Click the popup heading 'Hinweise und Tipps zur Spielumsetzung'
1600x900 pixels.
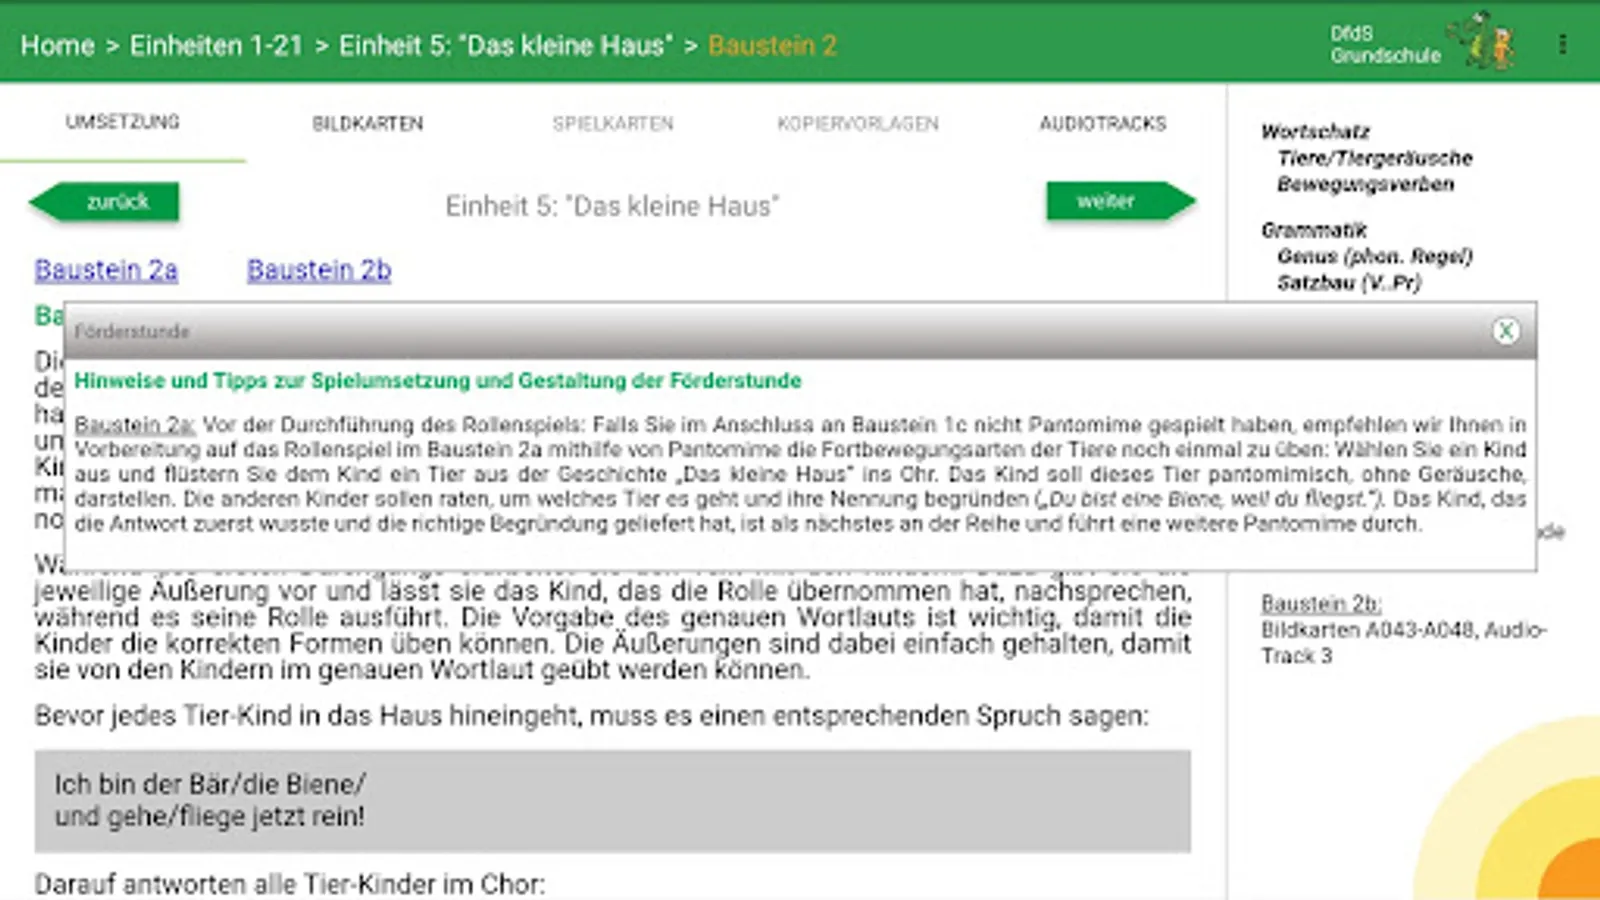point(438,381)
